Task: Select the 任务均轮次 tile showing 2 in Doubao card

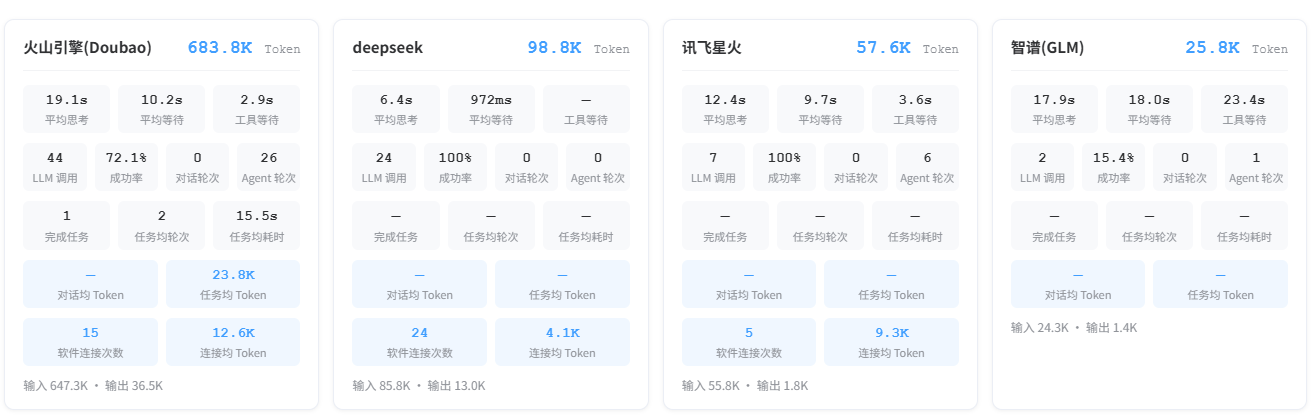Action: [x=162, y=226]
